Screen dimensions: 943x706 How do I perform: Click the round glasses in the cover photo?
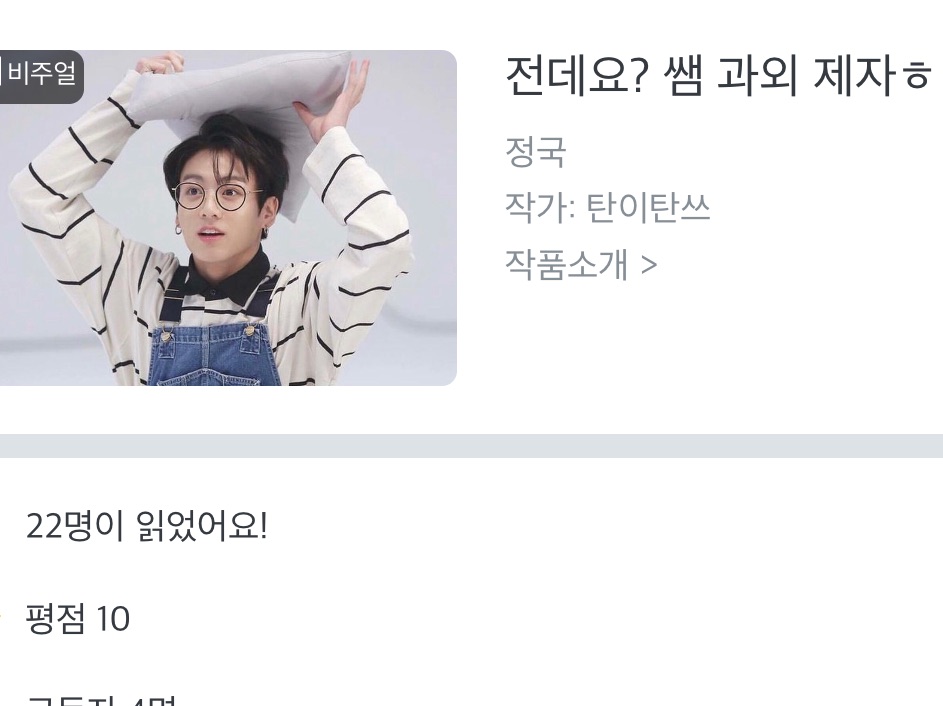217,196
